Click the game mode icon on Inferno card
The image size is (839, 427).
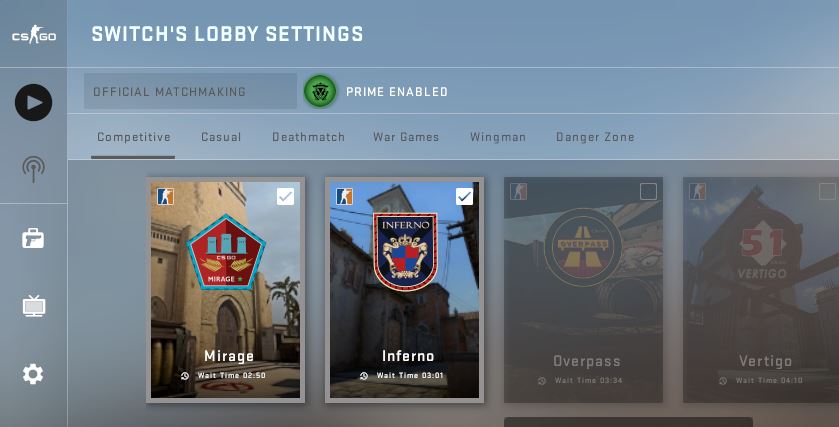tap(344, 196)
